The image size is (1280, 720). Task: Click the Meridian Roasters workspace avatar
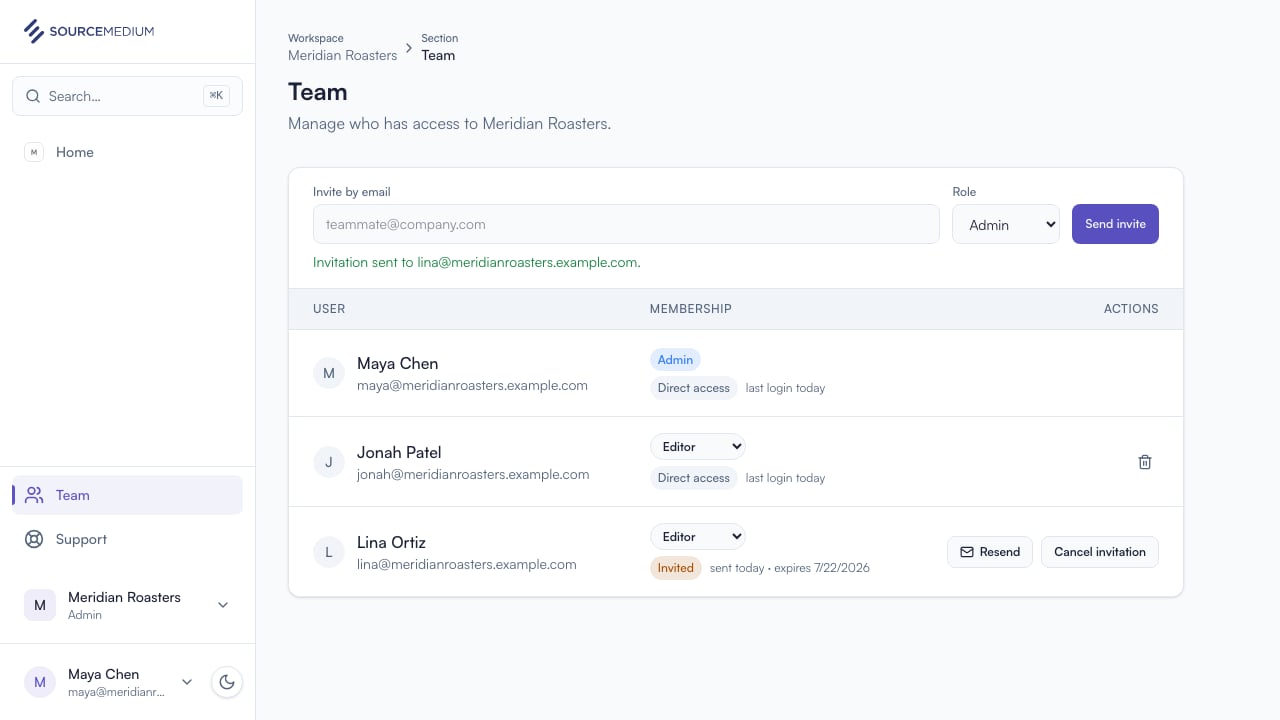pos(40,605)
